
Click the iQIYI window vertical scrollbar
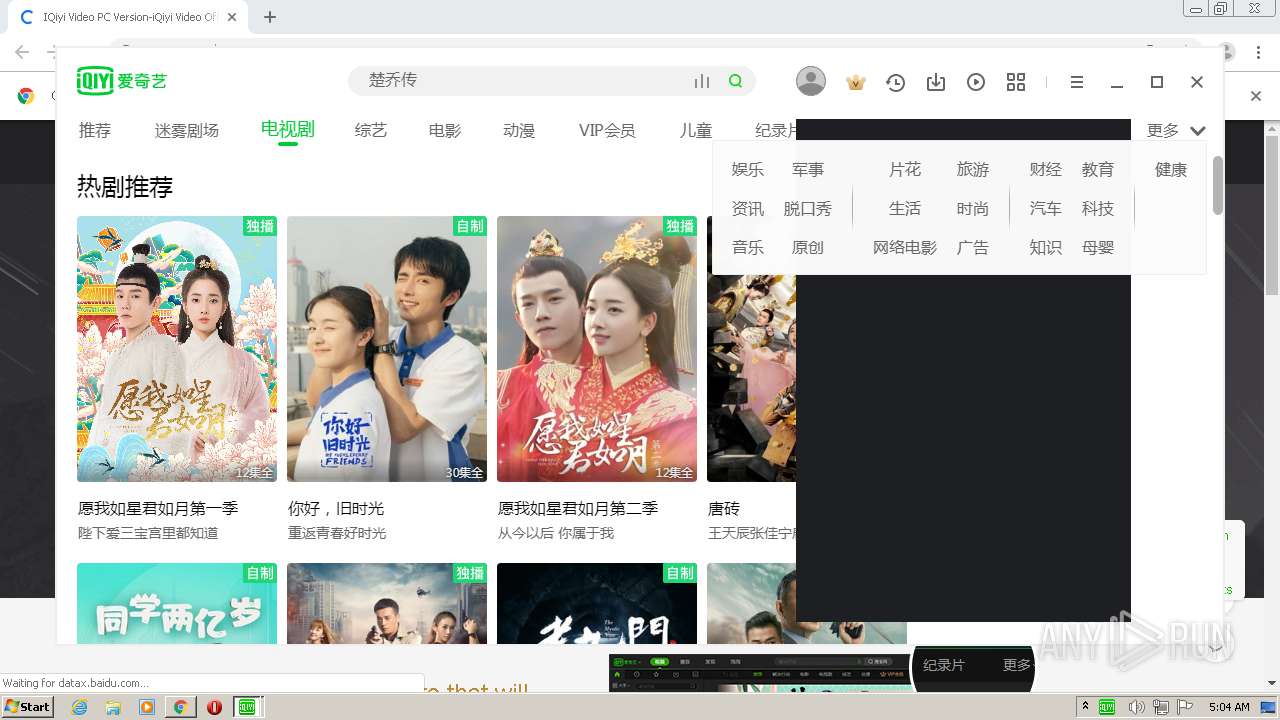pyautogui.click(x=1217, y=186)
